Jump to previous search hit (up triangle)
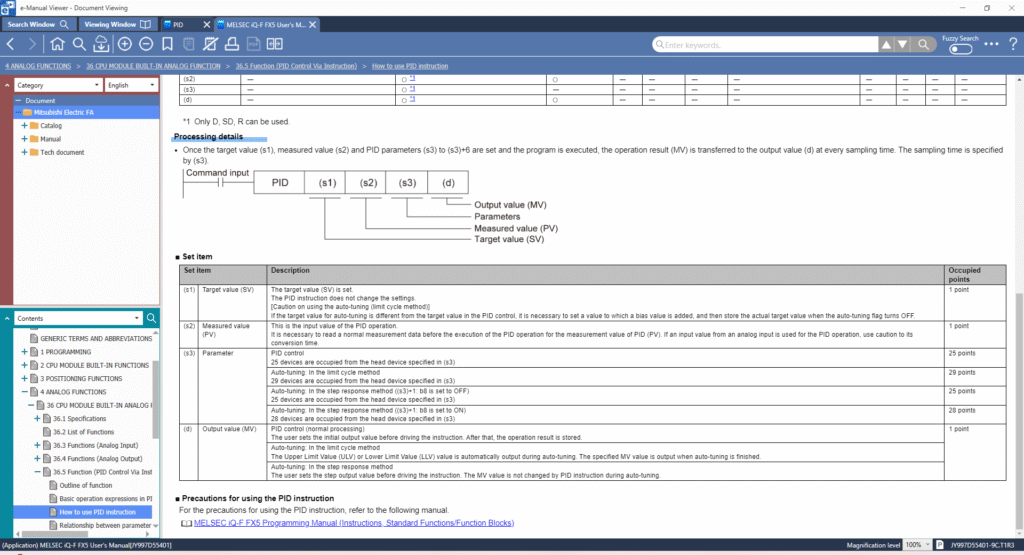This screenshot has width=1024, height=555. (x=886, y=44)
